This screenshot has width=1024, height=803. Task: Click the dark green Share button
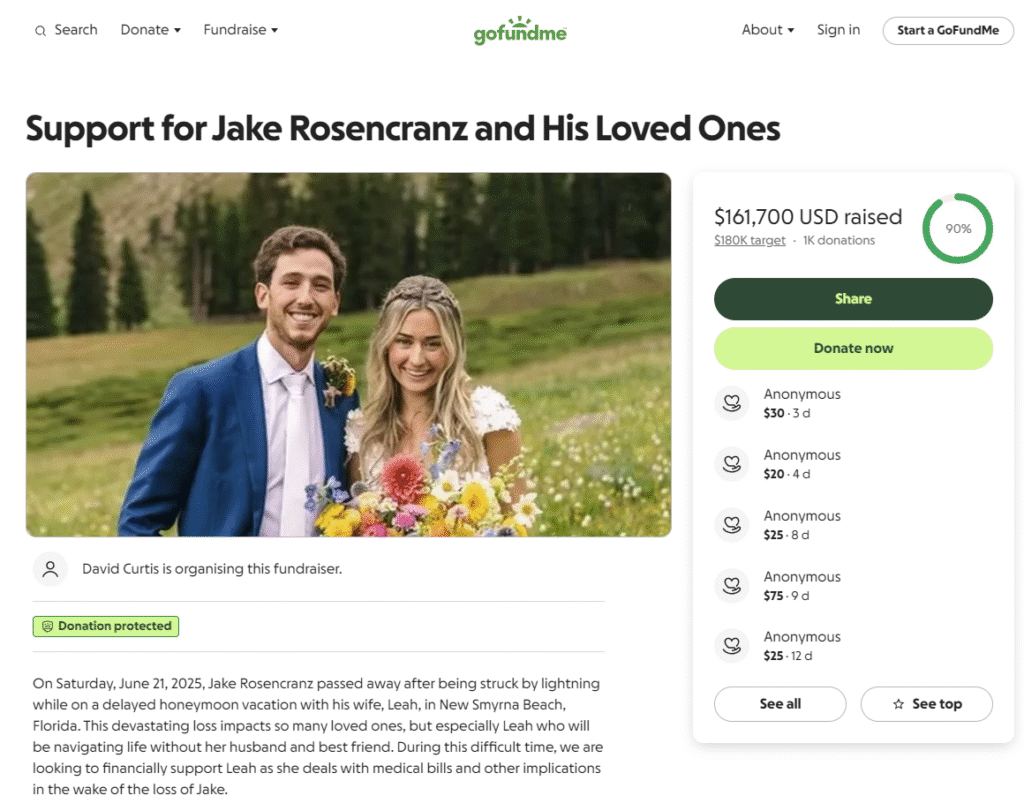[853, 299]
